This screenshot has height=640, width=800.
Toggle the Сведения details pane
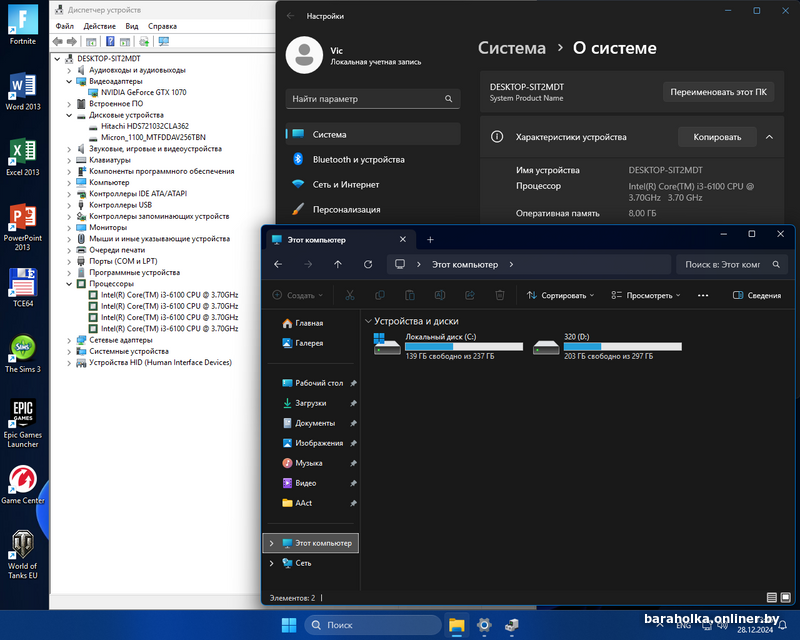[x=757, y=296]
